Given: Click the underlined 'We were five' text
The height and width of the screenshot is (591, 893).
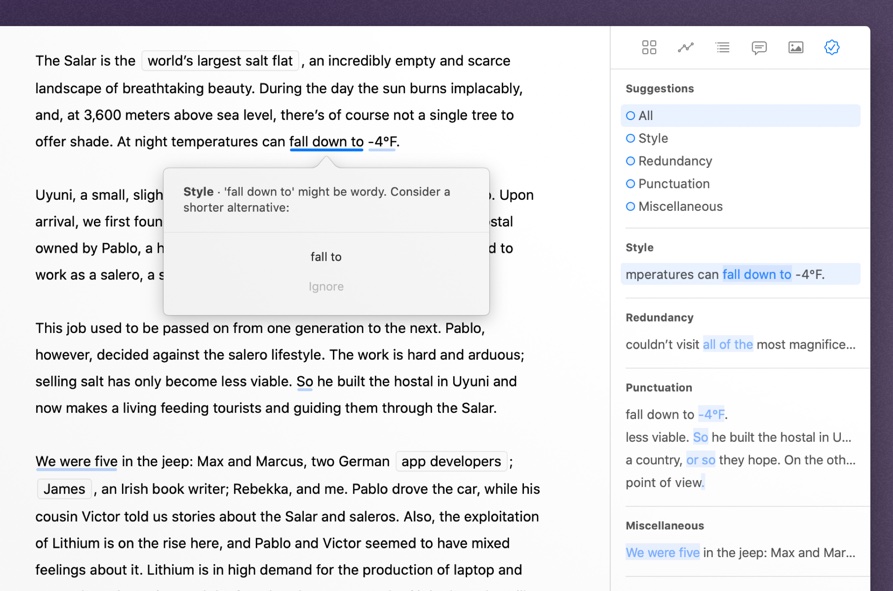Looking at the screenshot, I should [77, 462].
